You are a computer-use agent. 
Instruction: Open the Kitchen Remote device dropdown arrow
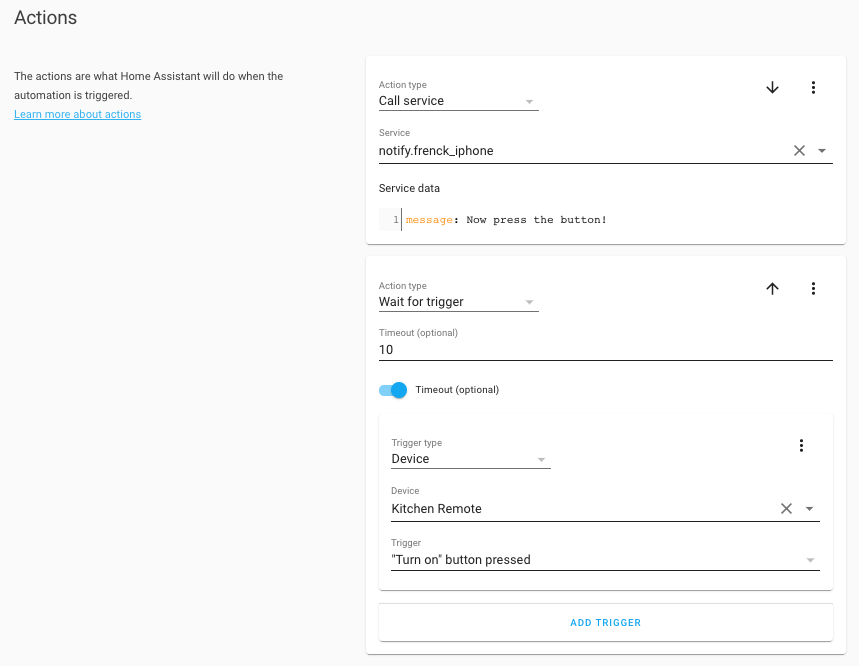pyautogui.click(x=809, y=508)
